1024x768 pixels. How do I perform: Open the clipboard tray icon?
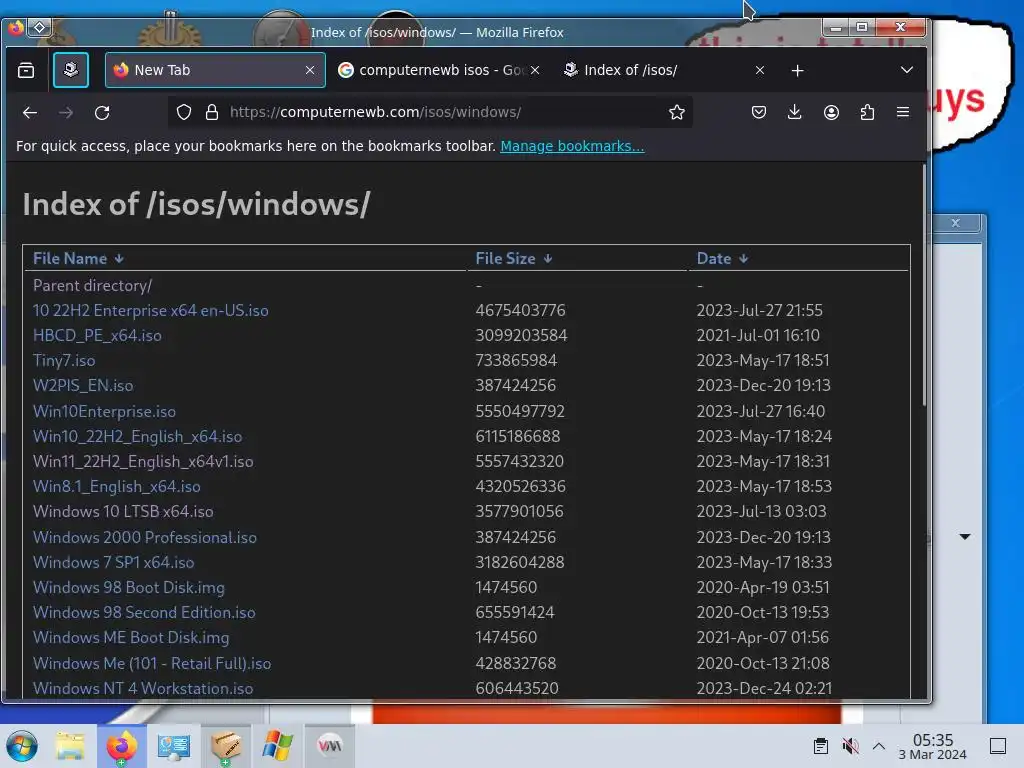pyautogui.click(x=820, y=746)
